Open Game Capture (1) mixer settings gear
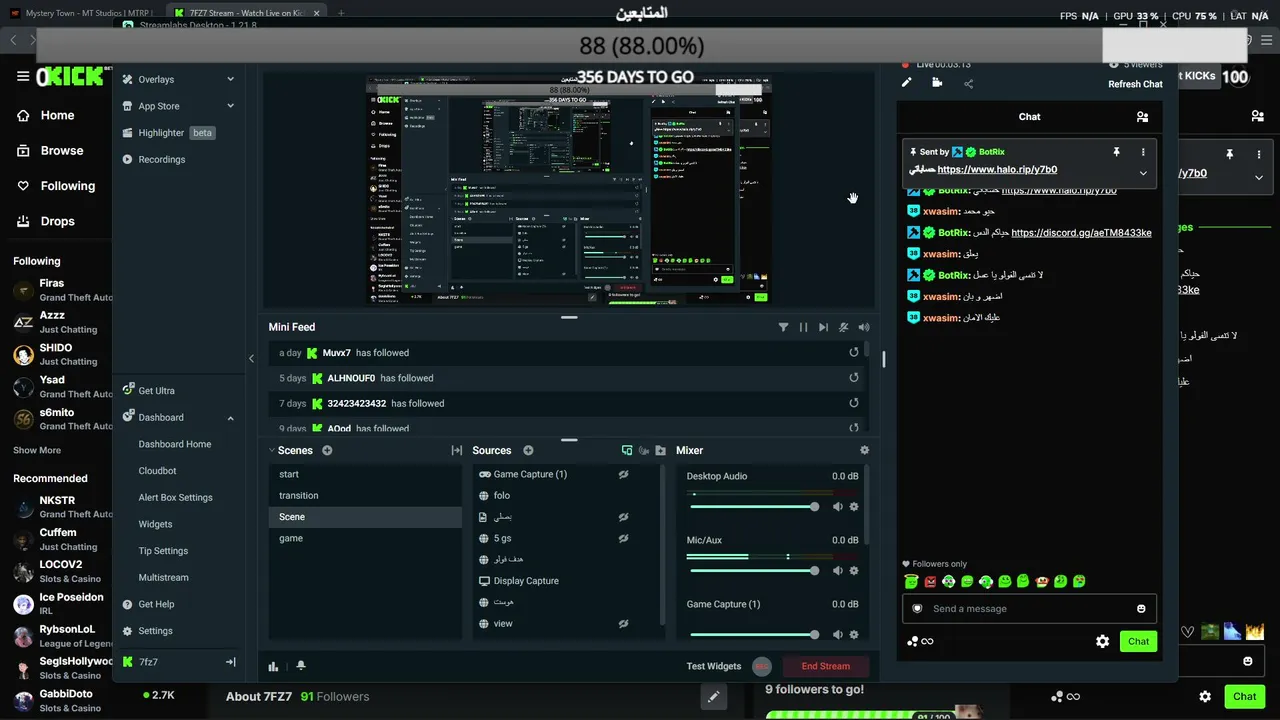The image size is (1280, 720). [854, 635]
